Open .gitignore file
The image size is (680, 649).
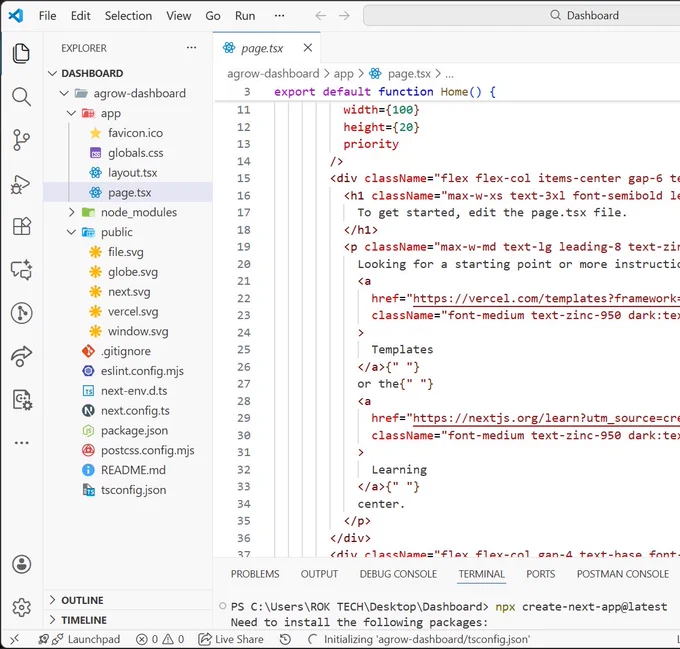click(x=126, y=351)
